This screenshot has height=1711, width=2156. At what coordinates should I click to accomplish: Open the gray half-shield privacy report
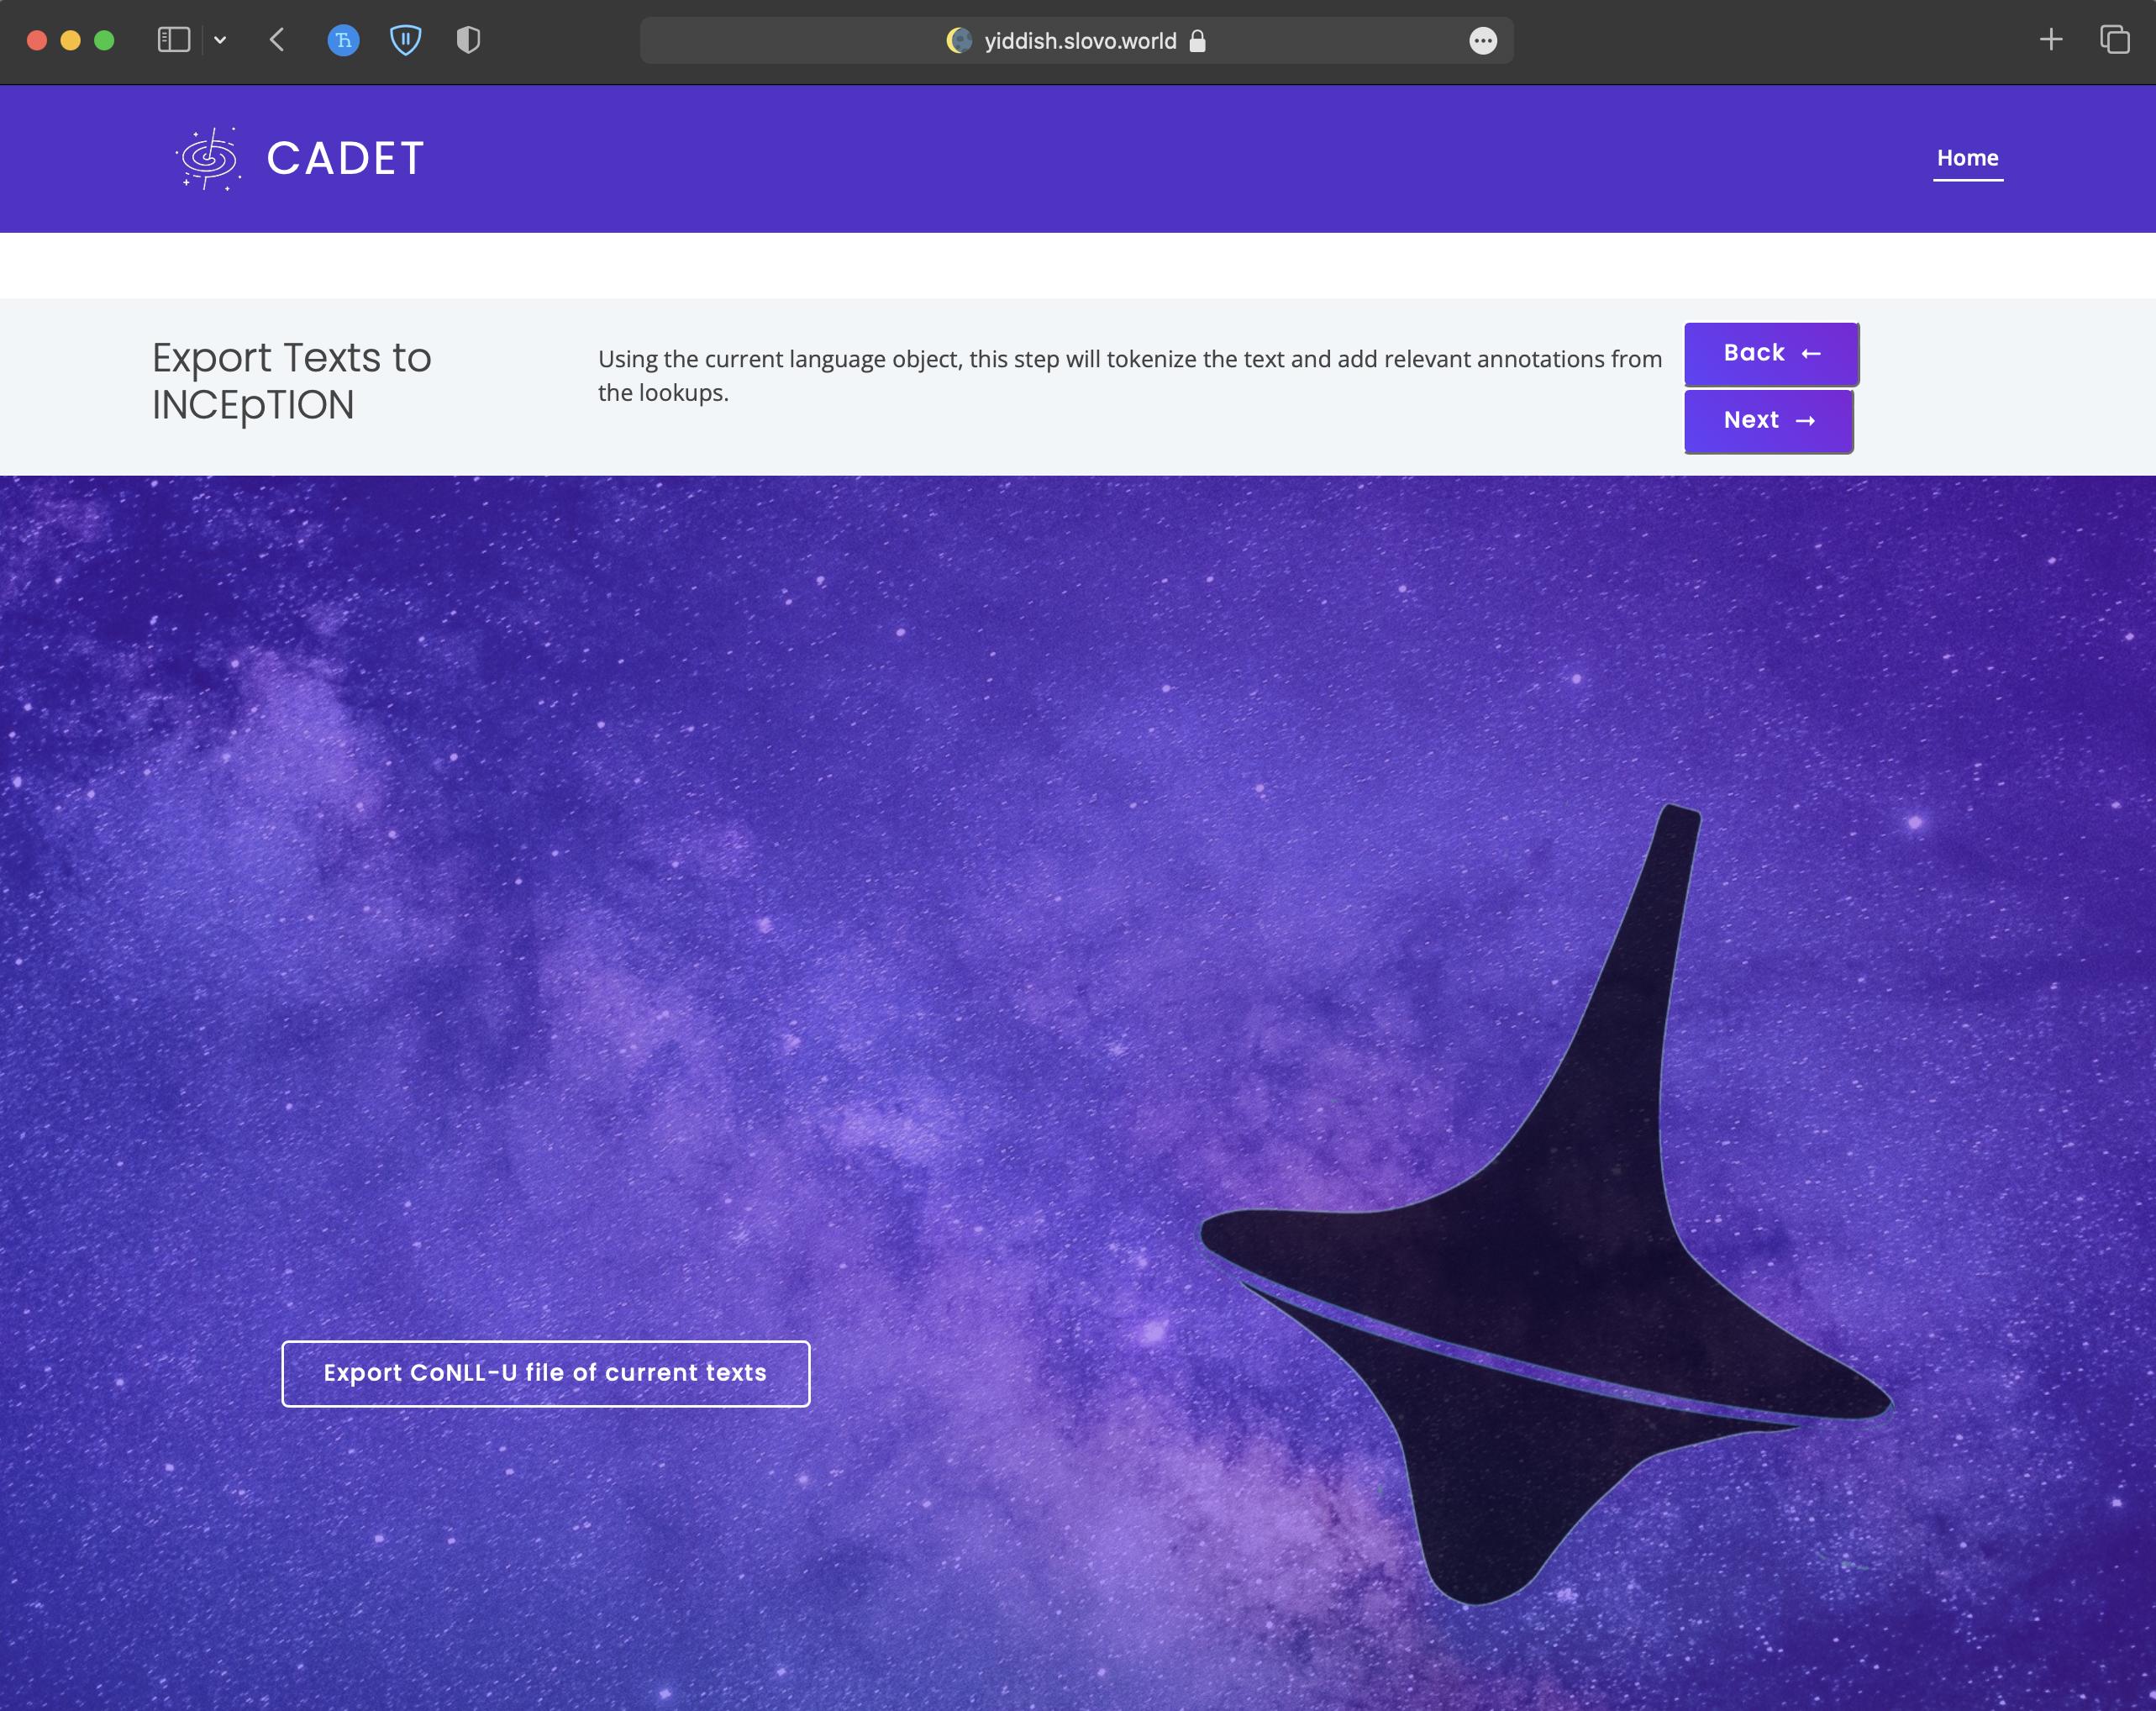coord(468,40)
